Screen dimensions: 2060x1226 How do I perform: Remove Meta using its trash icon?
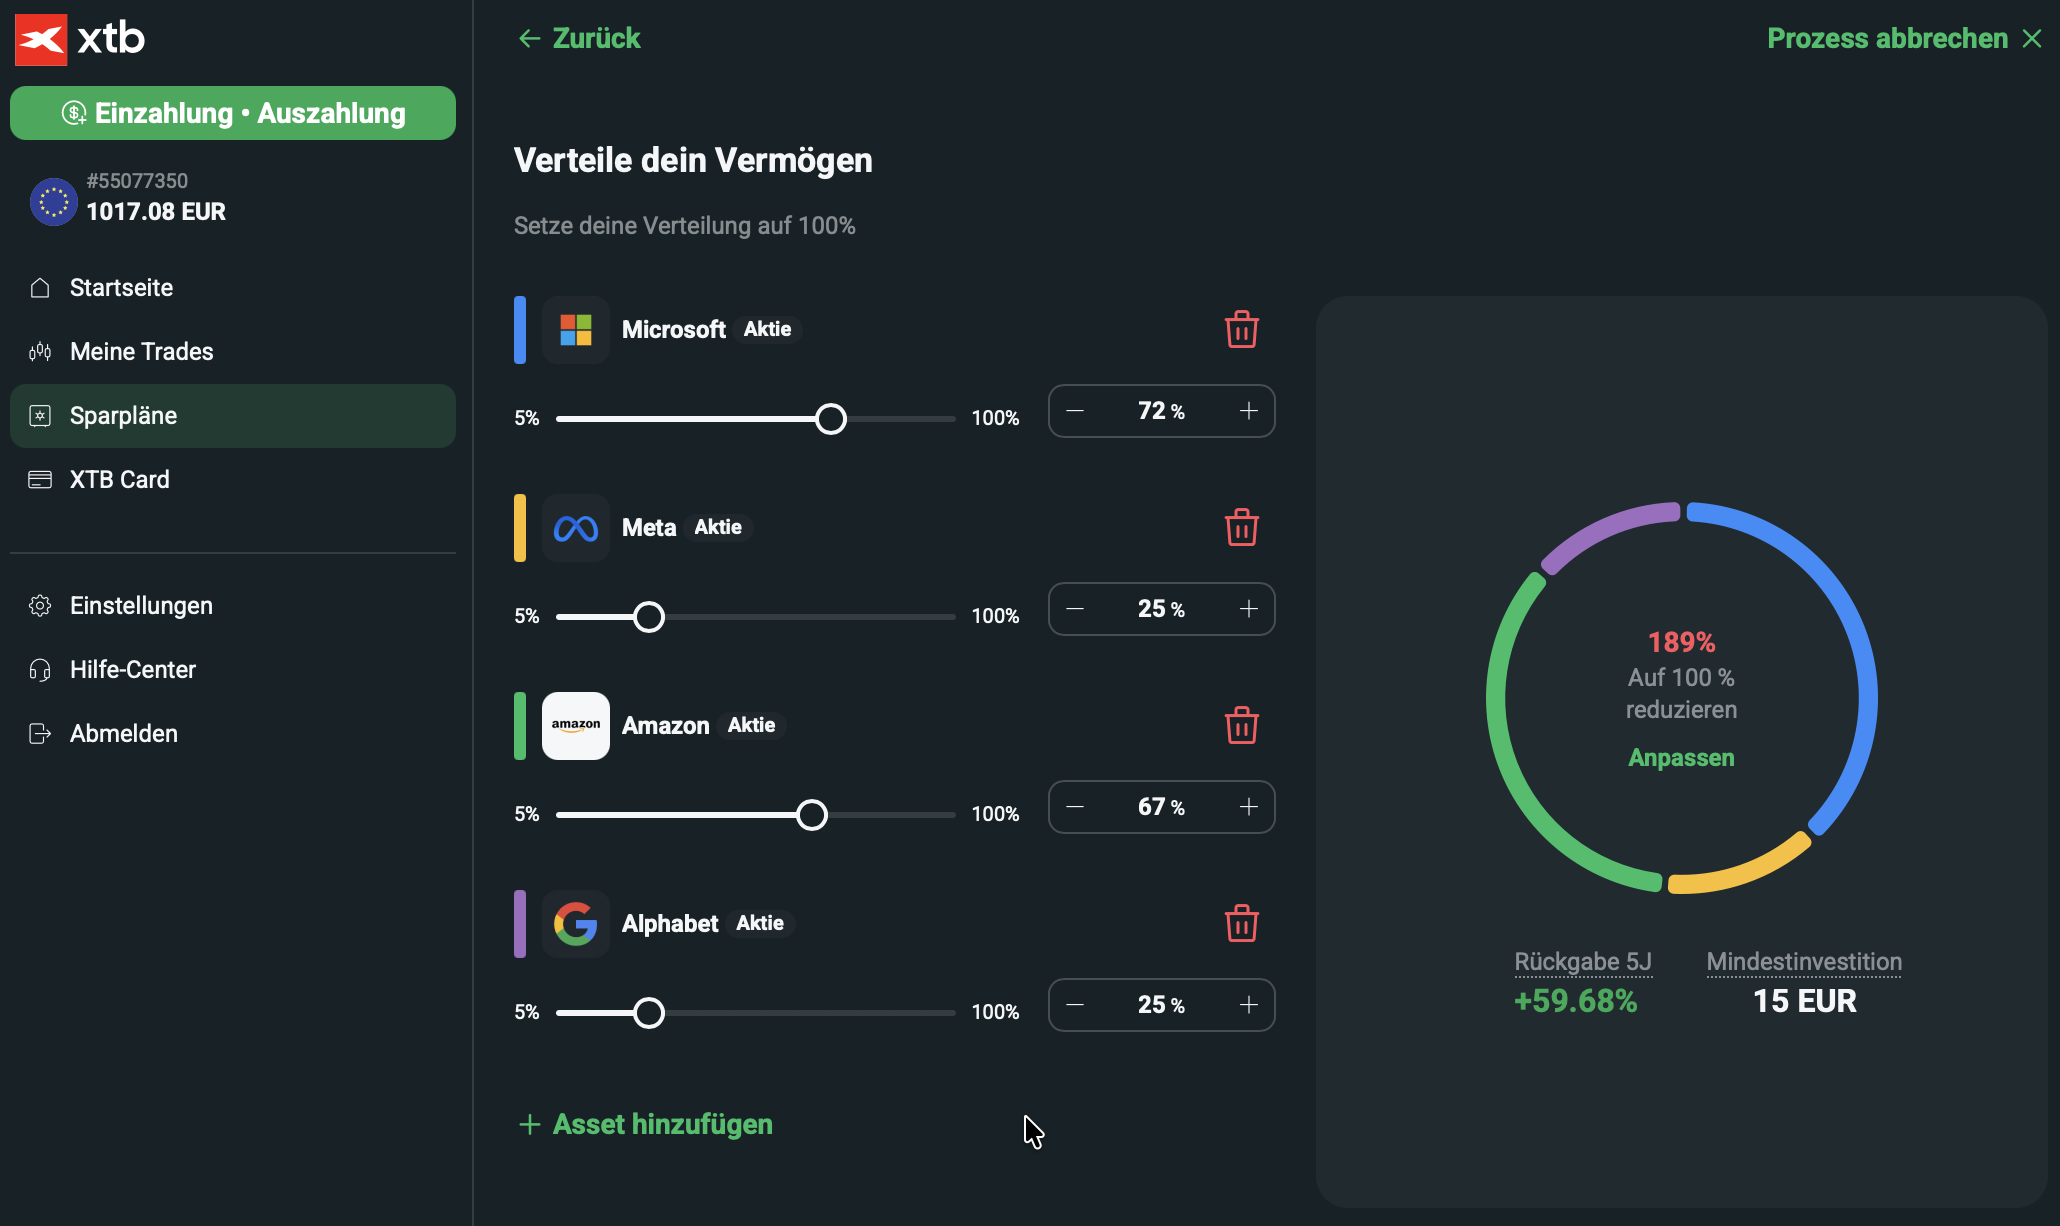pos(1241,527)
